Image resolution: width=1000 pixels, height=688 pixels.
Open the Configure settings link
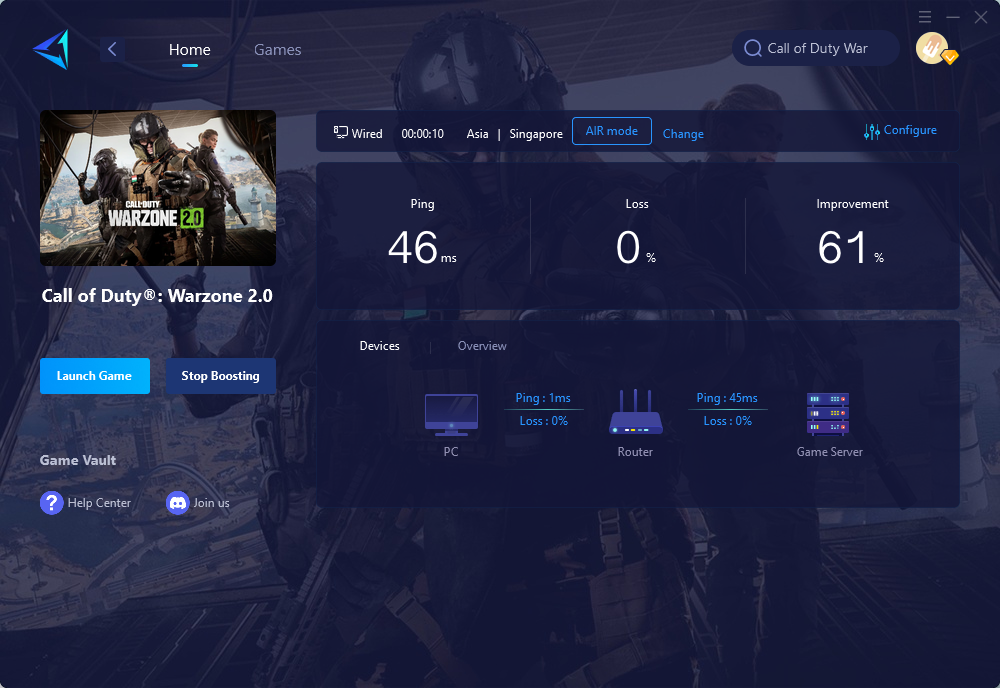pyautogui.click(x=910, y=130)
